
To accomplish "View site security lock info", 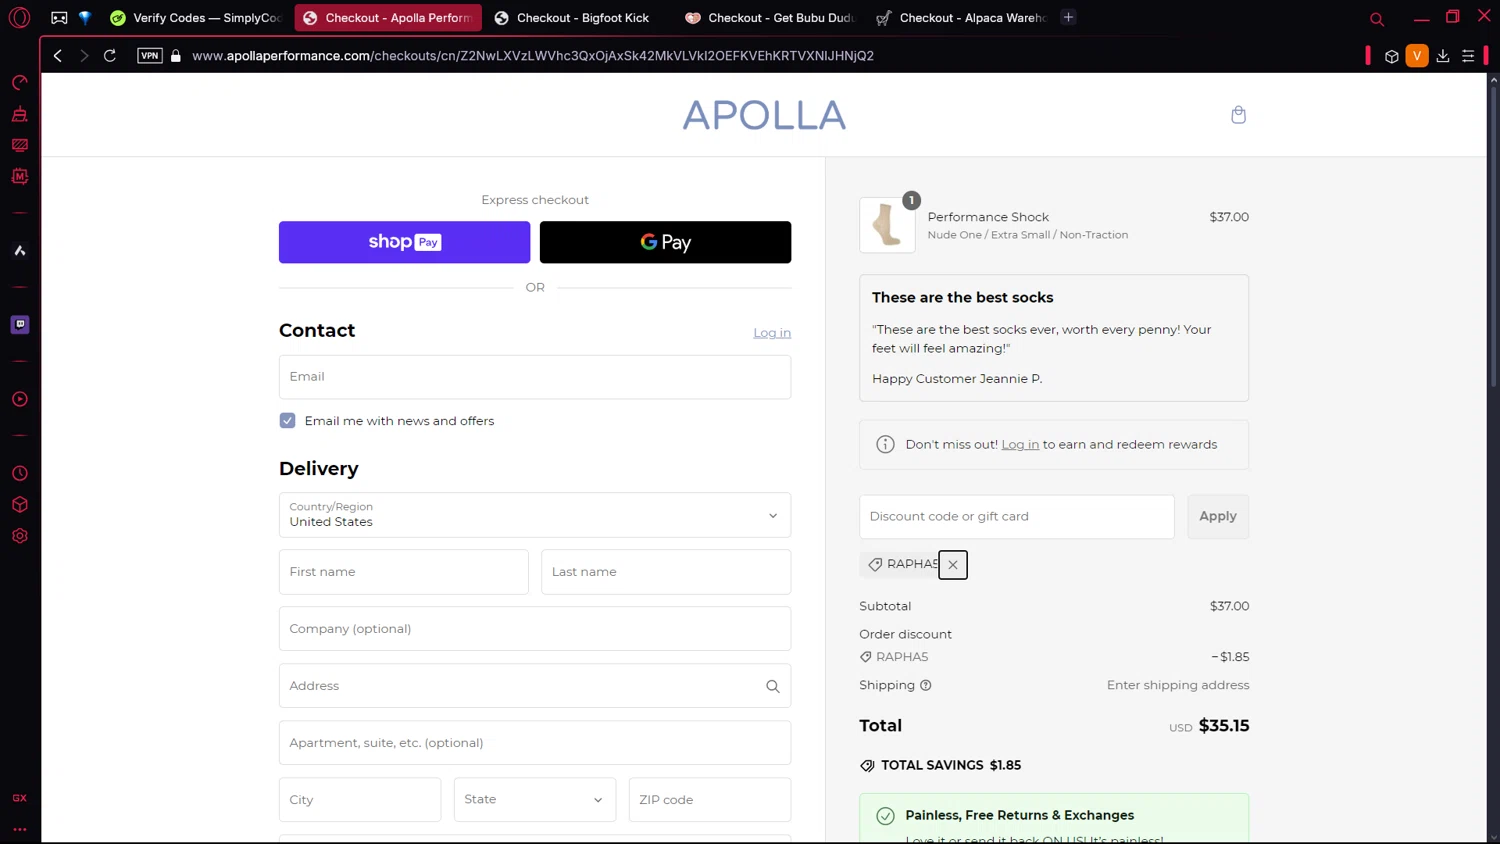I will [176, 56].
